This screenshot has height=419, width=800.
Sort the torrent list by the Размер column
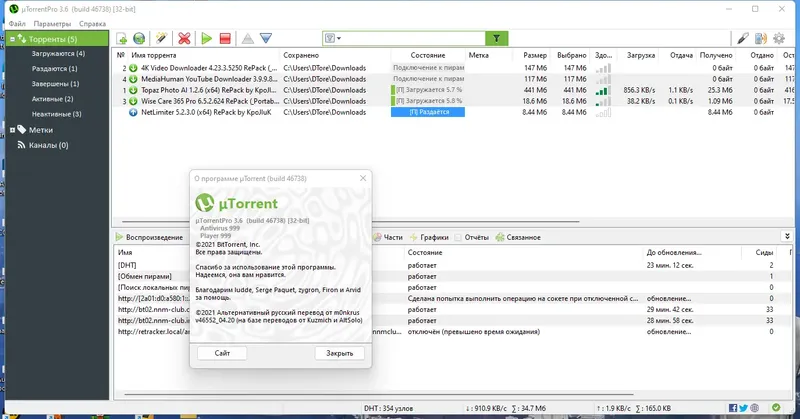(535, 55)
